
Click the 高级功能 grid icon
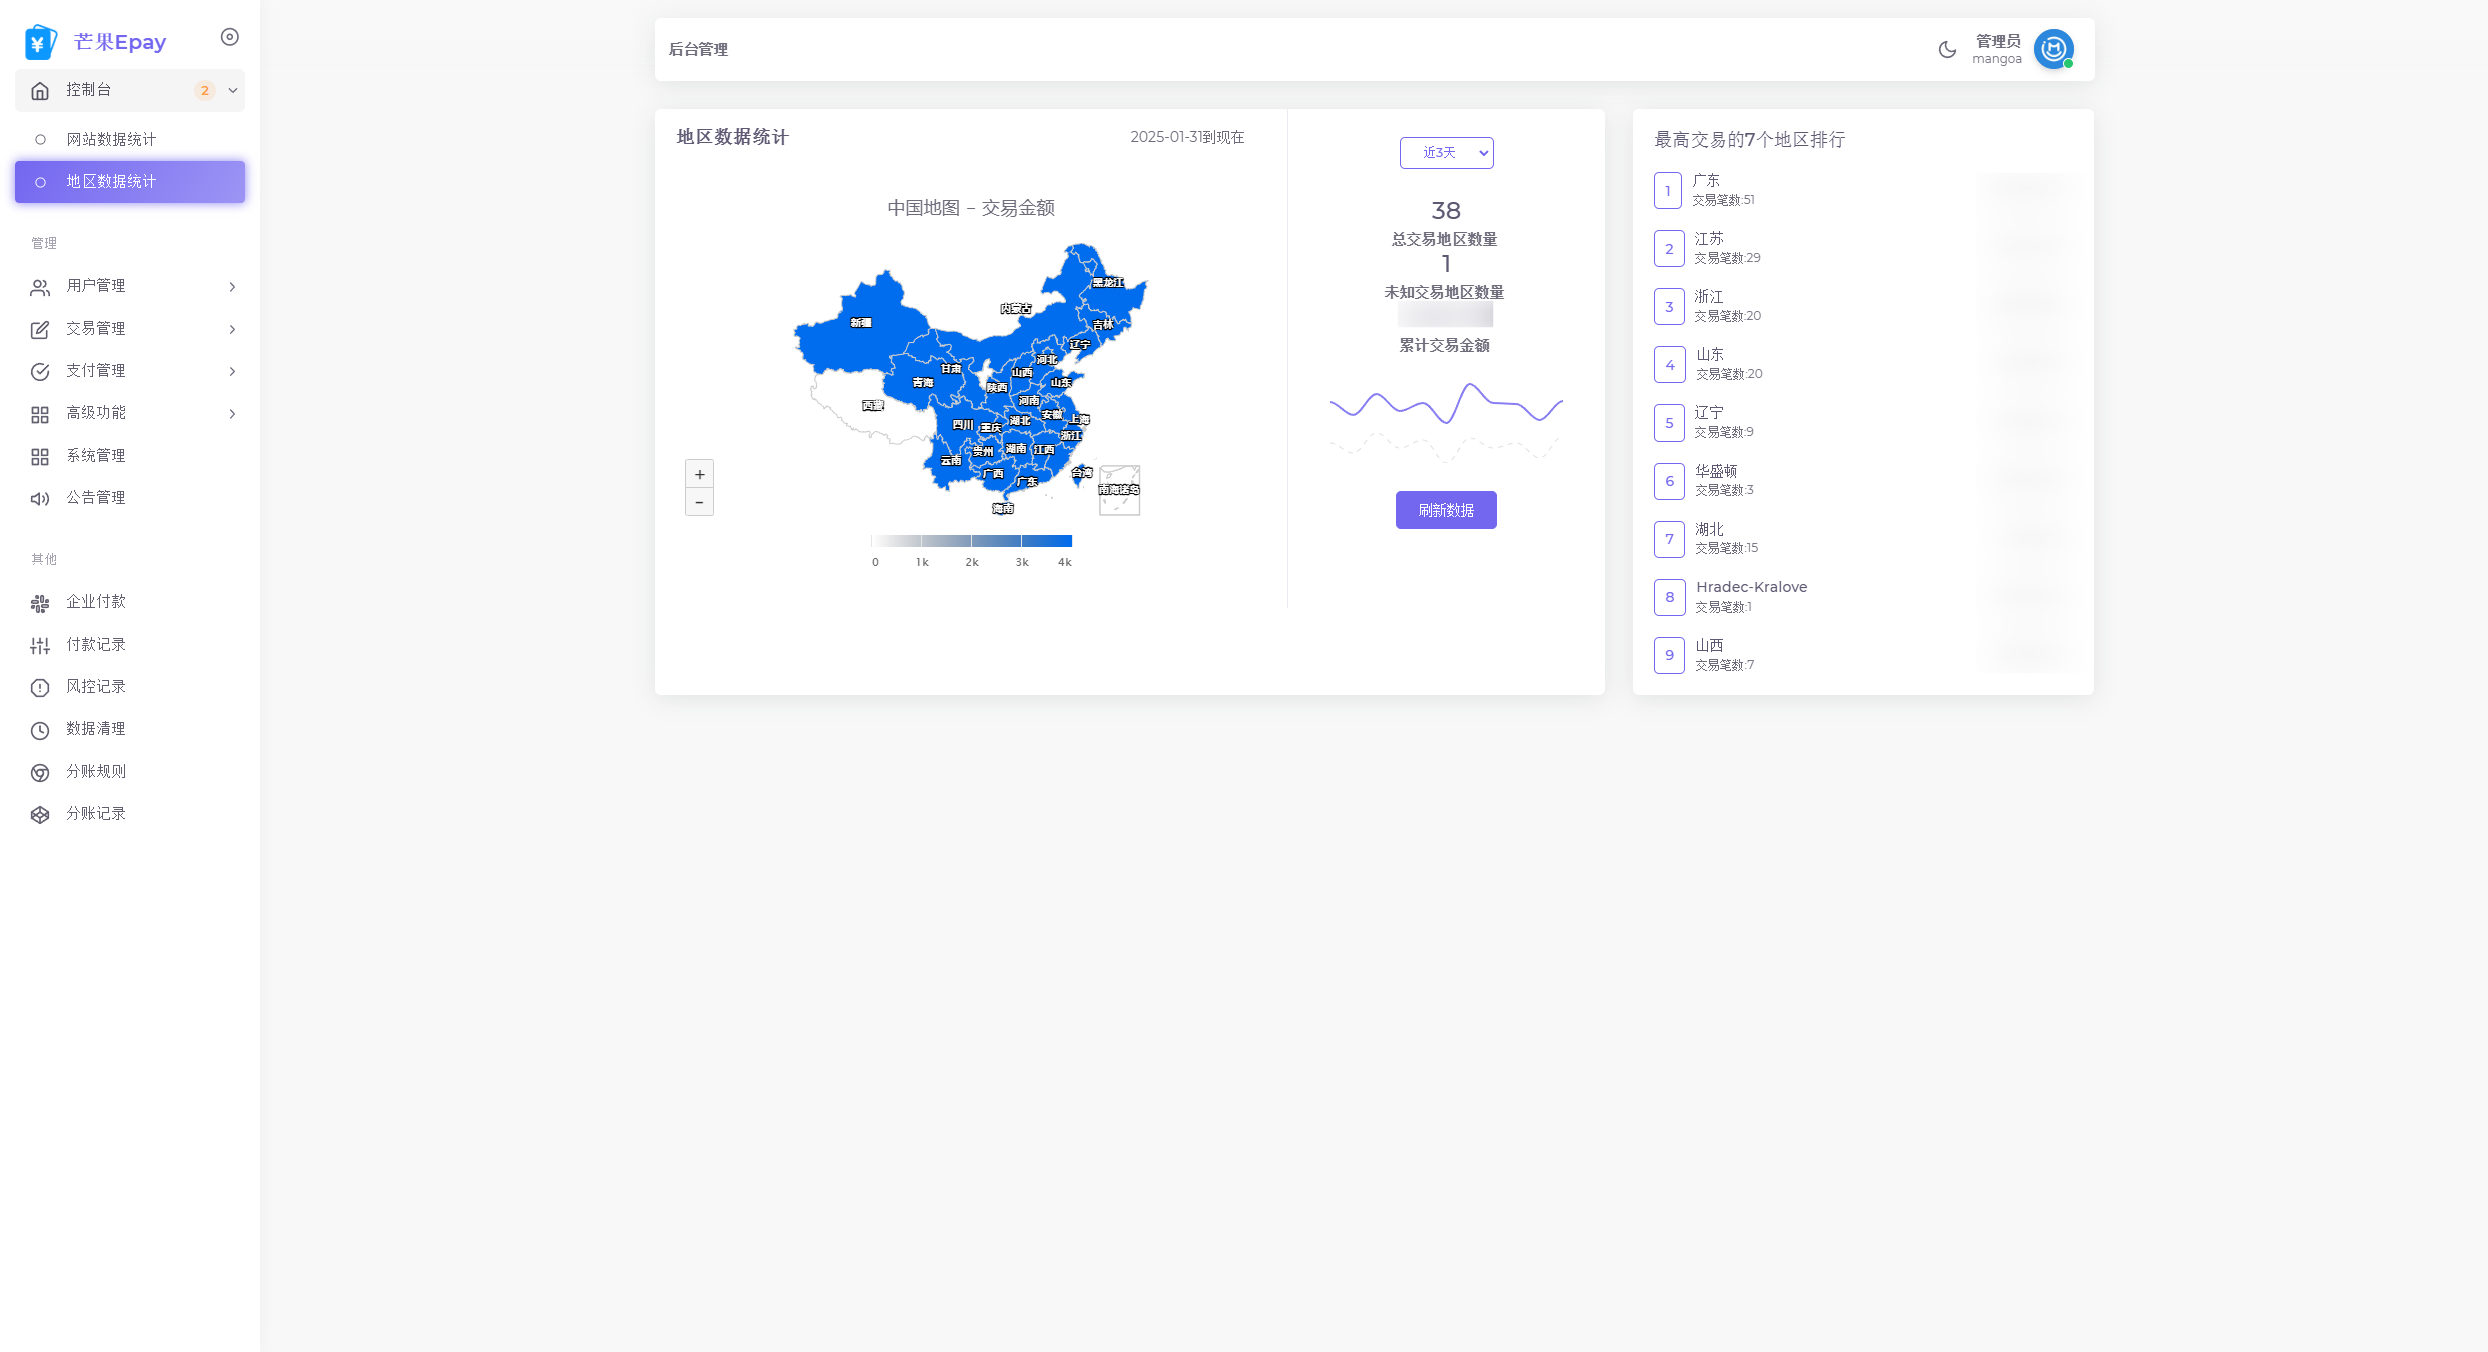click(x=40, y=414)
